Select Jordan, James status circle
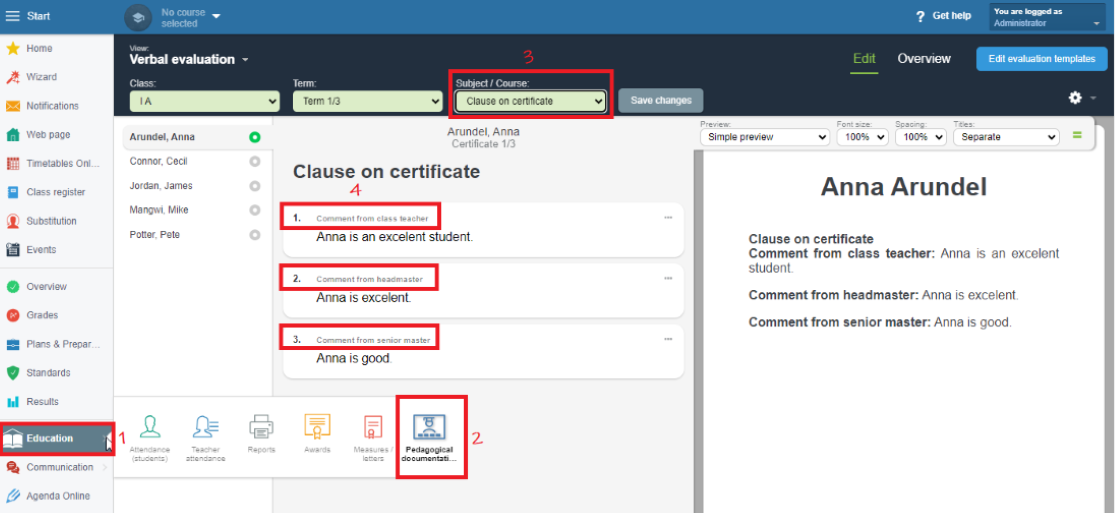This screenshot has width=1115, height=513. pyautogui.click(x=255, y=186)
